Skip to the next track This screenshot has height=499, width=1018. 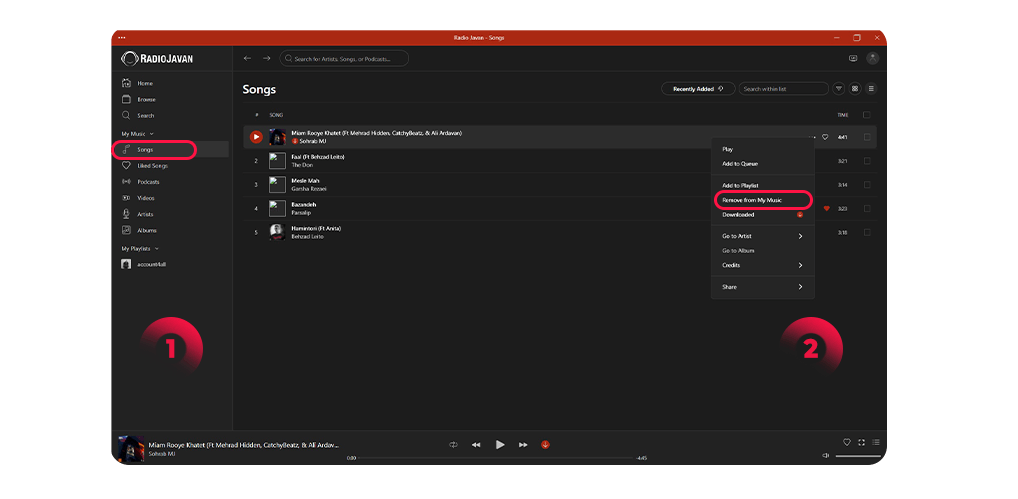click(x=523, y=444)
